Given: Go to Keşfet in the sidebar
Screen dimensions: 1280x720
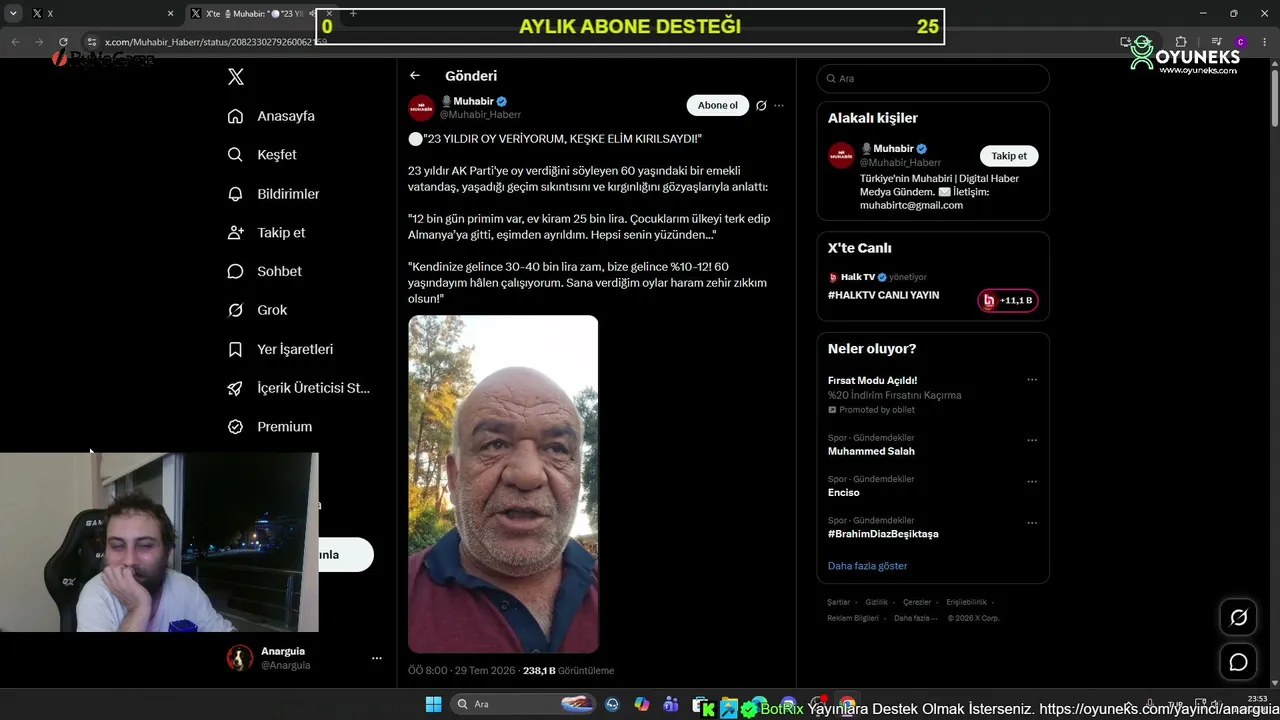Looking at the screenshot, I should 277,155.
